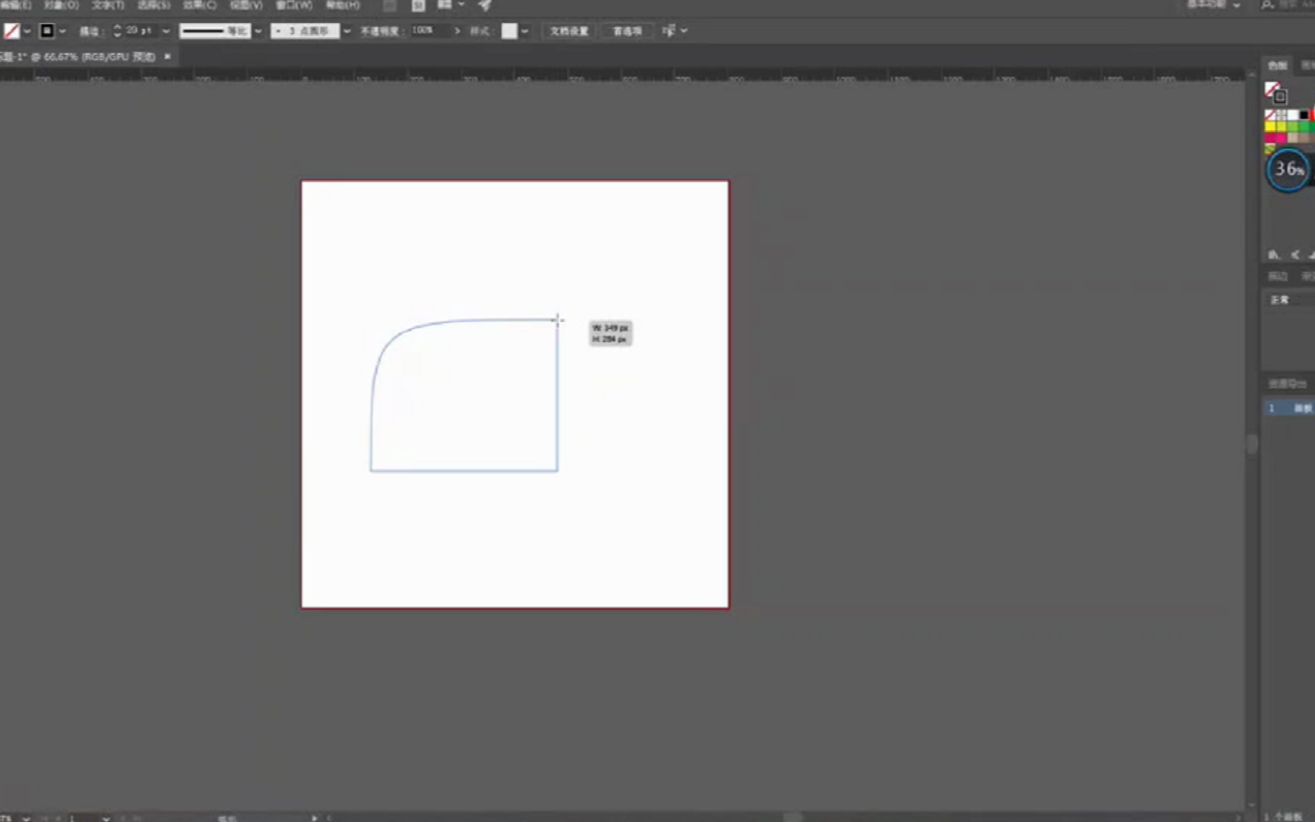This screenshot has width=1315, height=822.
Task: Click the search magnifier icon at top right
Action: (x=1267, y=5)
